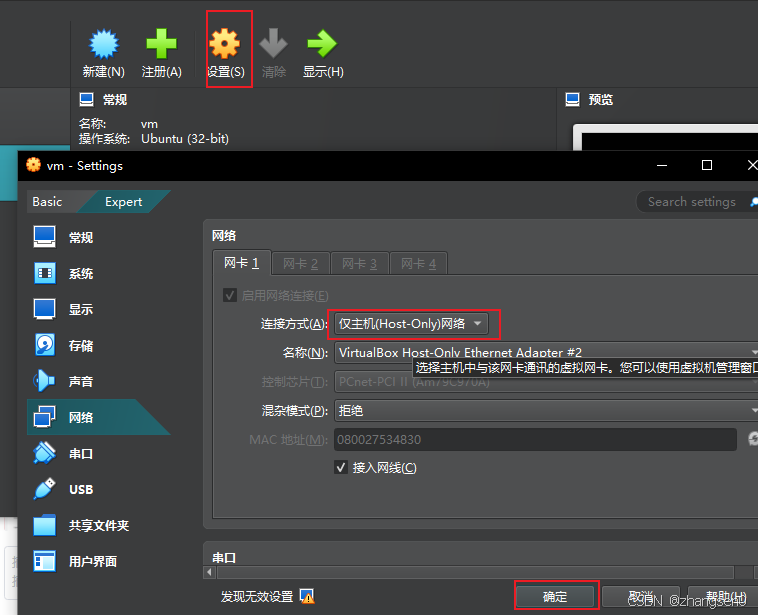Click the Serial Ports (串口) section heading in the panel
758x615 pixels.
(x=224, y=557)
